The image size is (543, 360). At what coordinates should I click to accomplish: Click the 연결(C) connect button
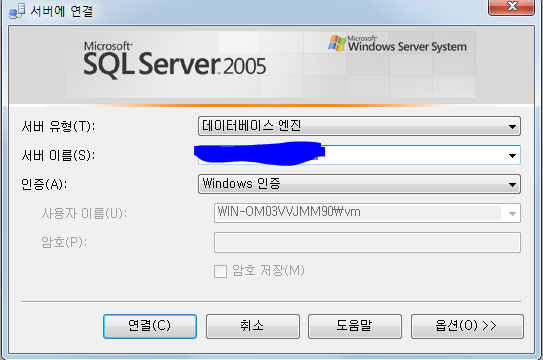pos(150,326)
